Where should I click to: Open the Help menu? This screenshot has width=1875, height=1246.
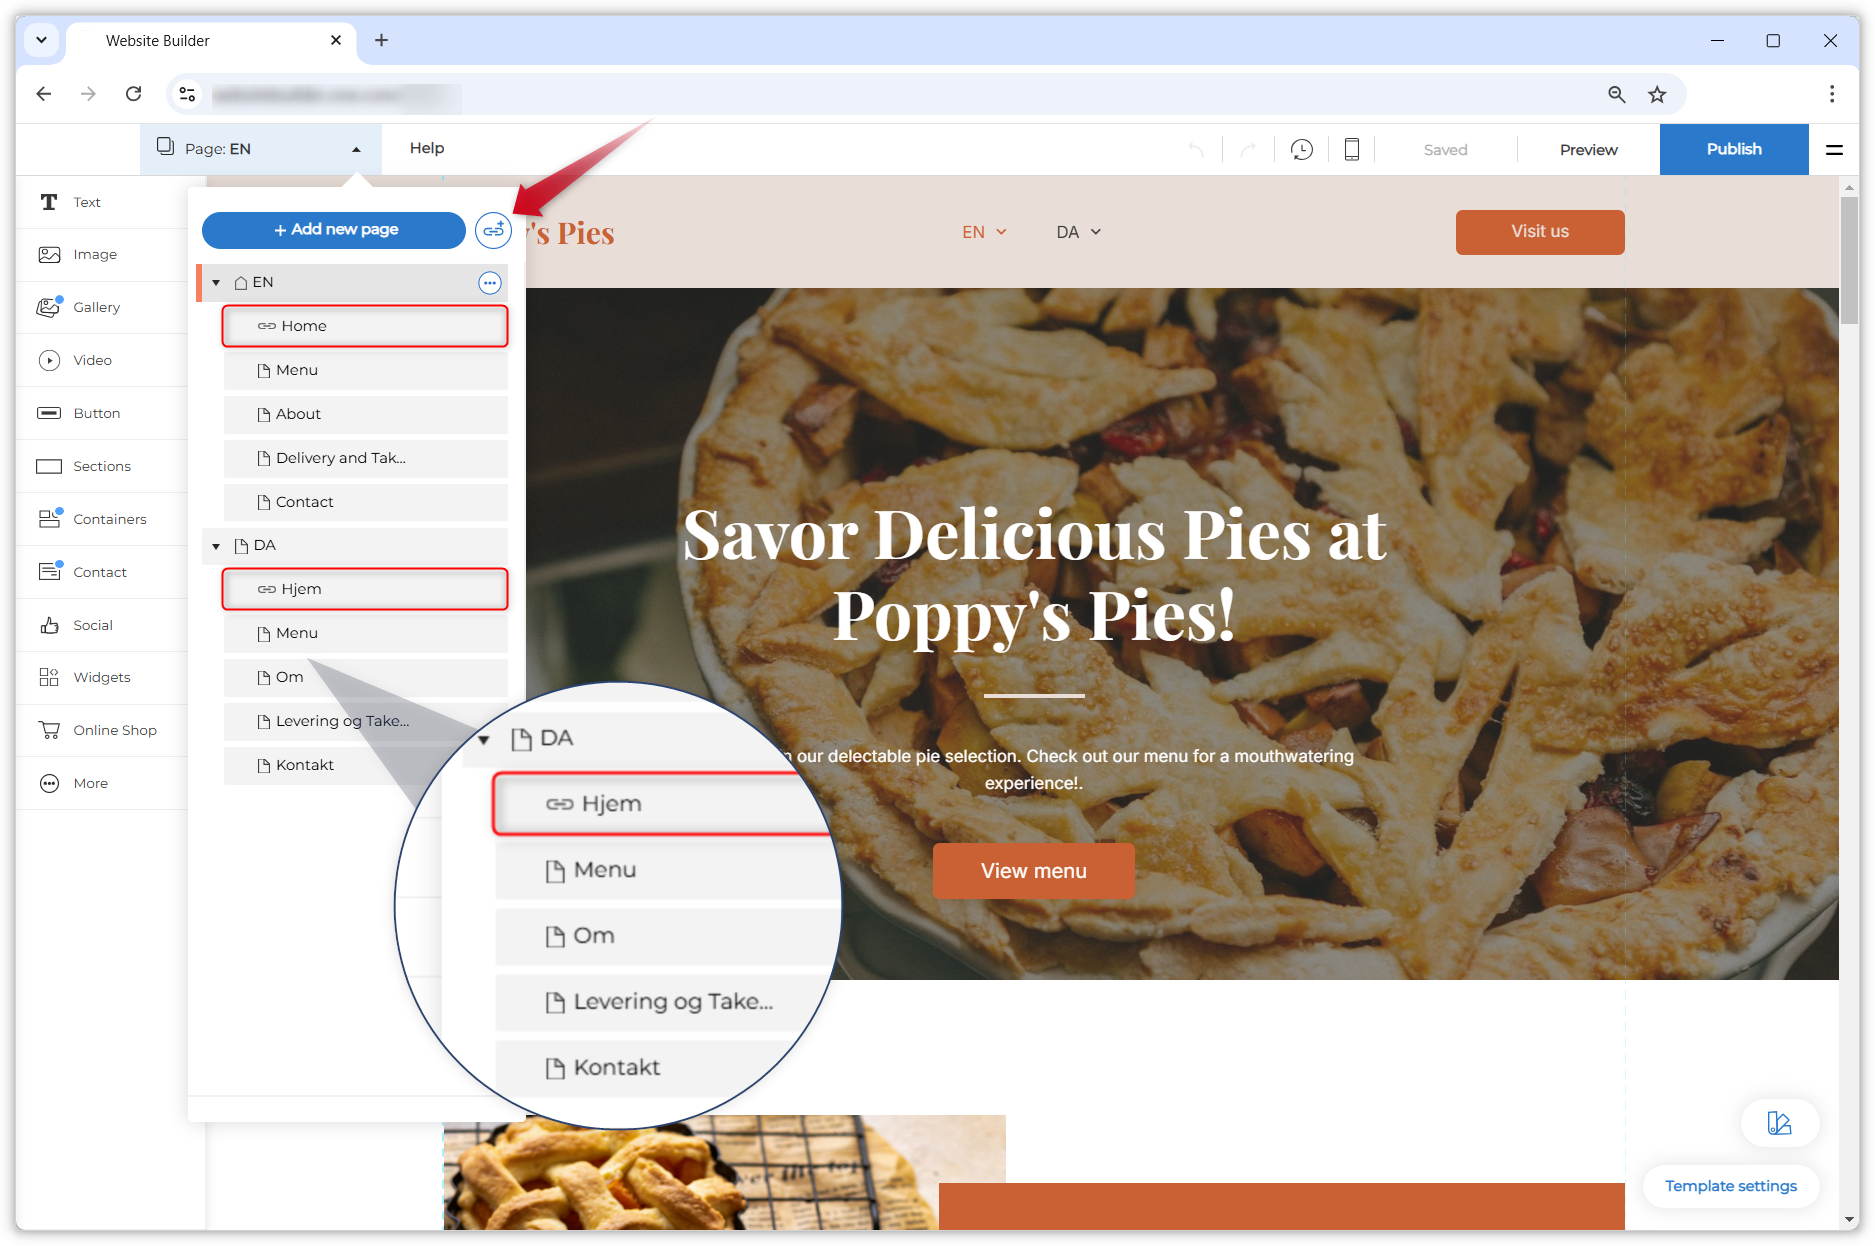coord(427,148)
